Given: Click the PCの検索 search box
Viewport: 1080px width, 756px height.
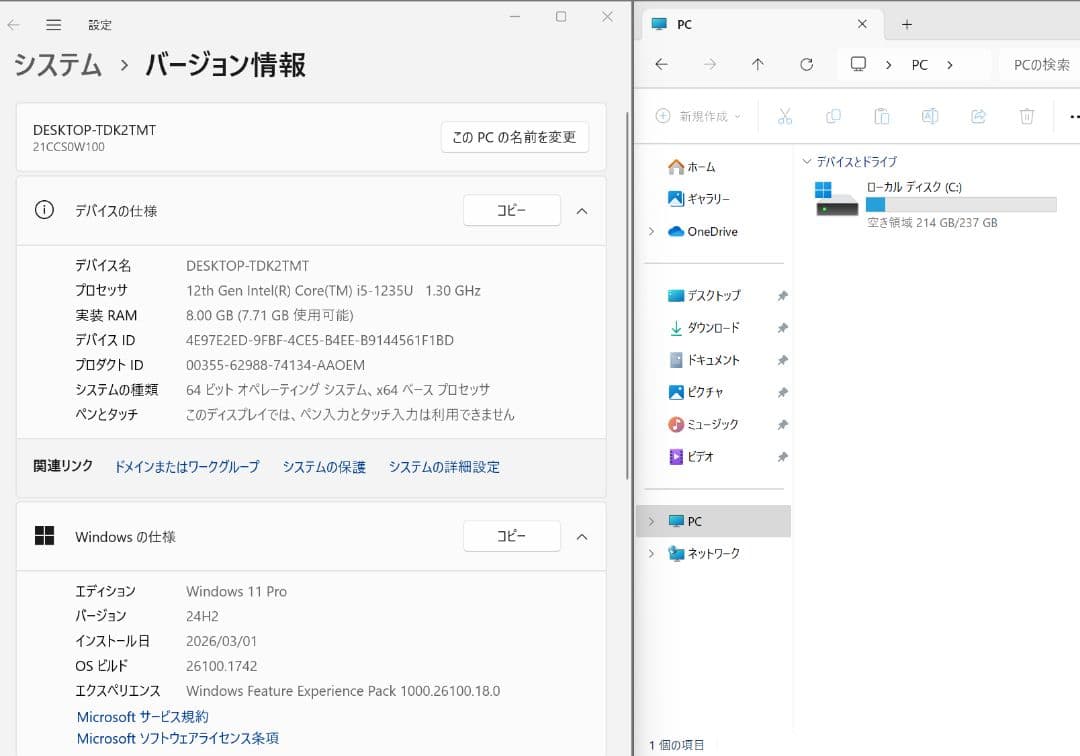Looking at the screenshot, I should [x=1041, y=65].
